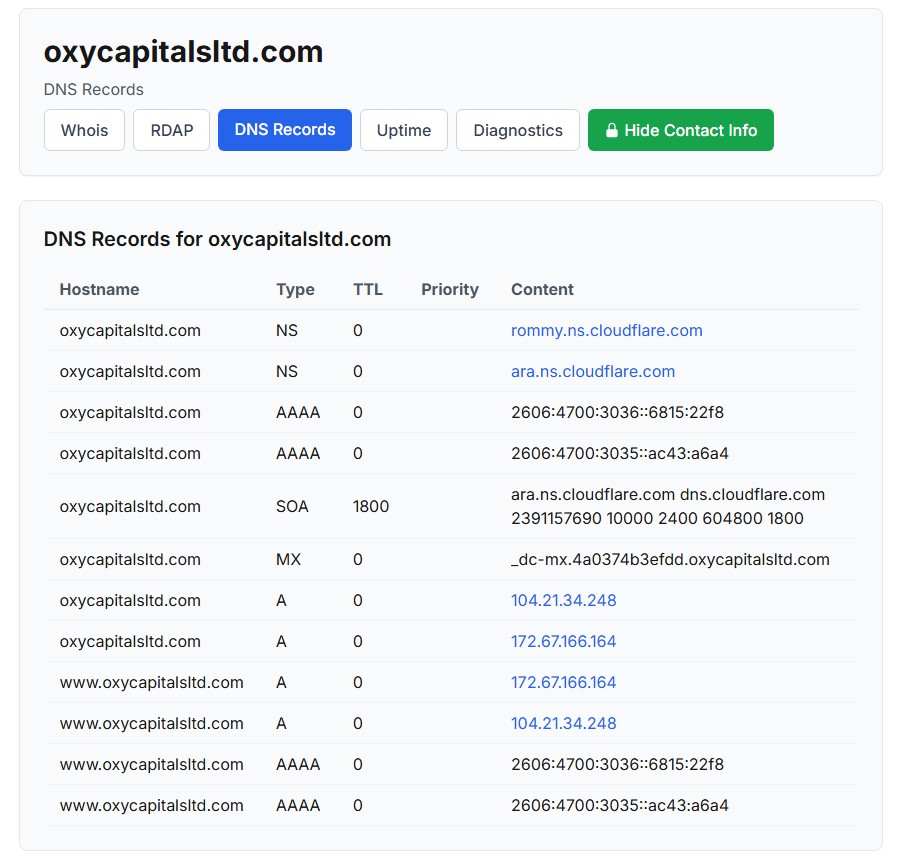This screenshot has width=903, height=865.
Task: Click 172.67.166.164 in the root domain A record
Action: tap(563, 641)
